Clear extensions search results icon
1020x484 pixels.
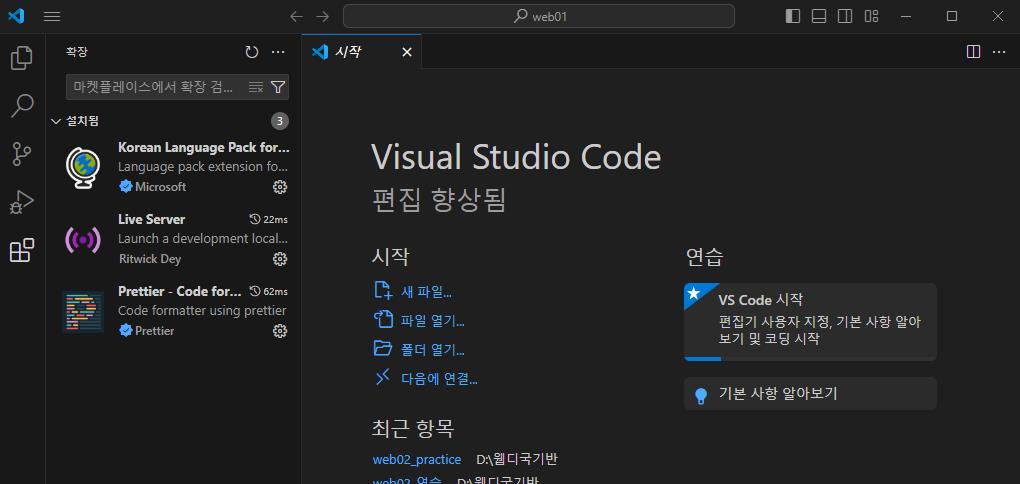[256, 87]
